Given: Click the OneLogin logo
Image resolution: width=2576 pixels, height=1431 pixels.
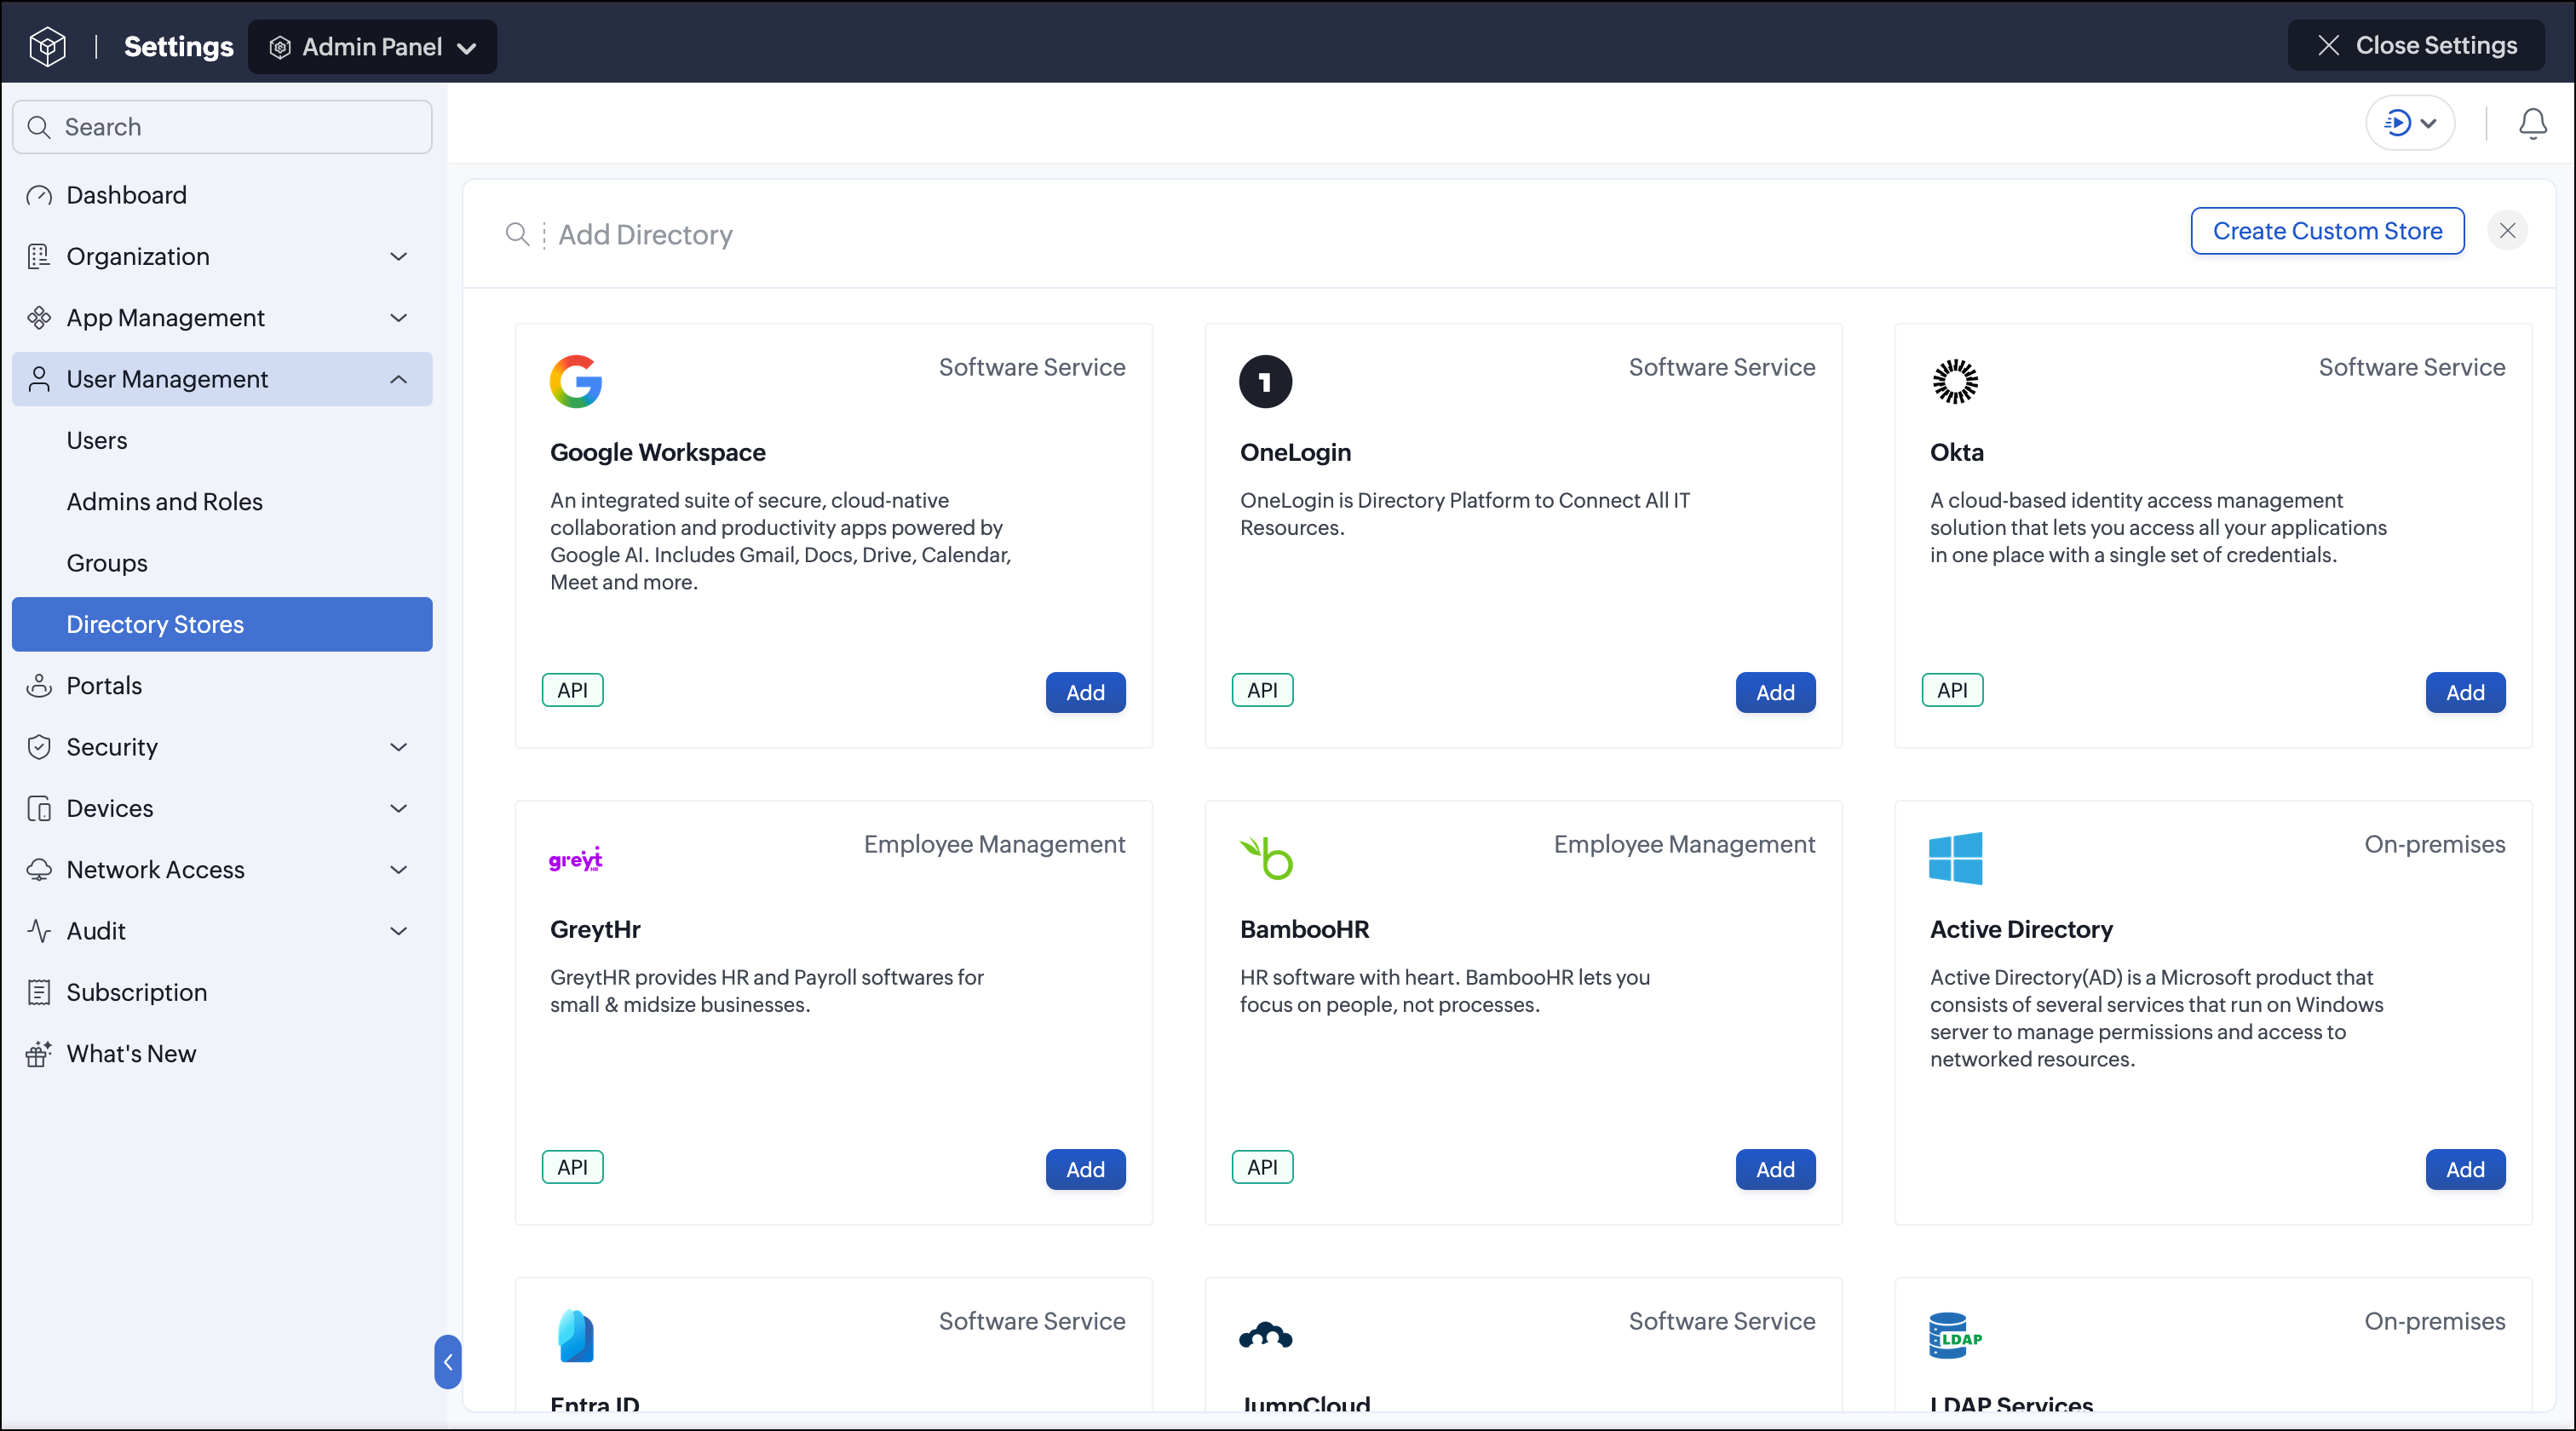Looking at the screenshot, I should coord(1265,382).
